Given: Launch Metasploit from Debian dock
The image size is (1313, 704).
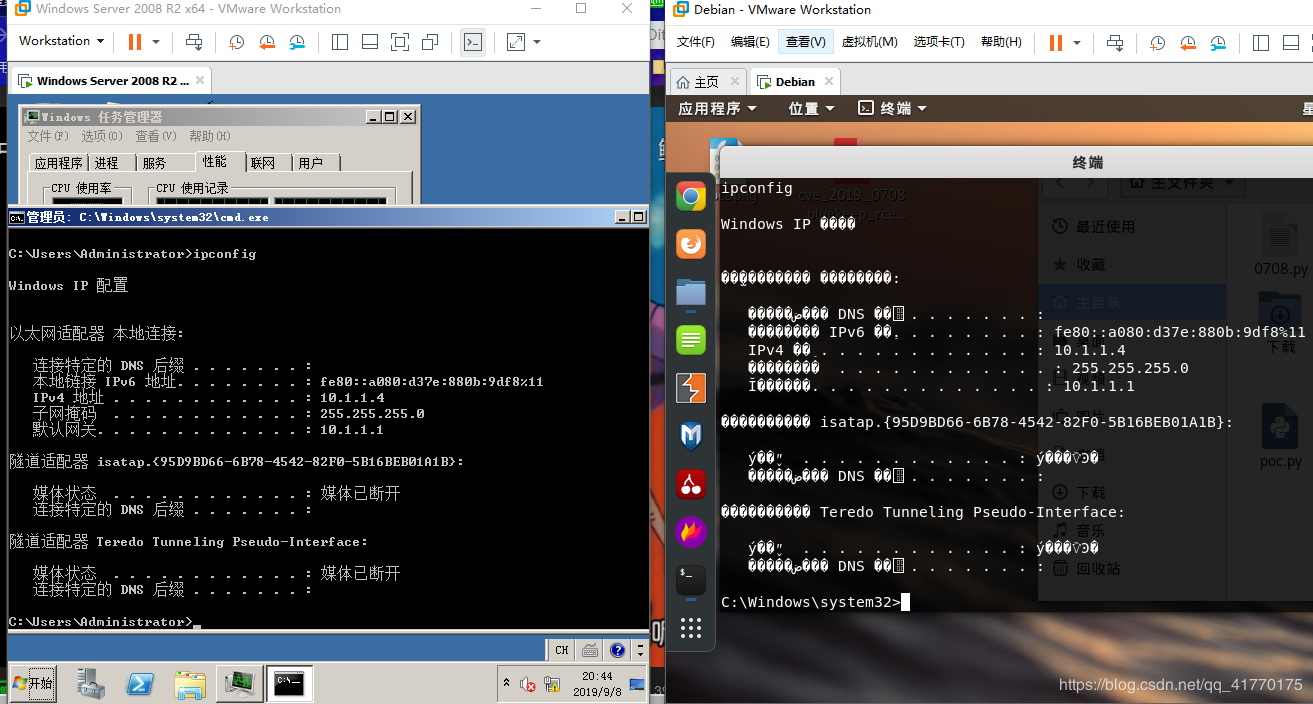Looking at the screenshot, I should (x=691, y=436).
